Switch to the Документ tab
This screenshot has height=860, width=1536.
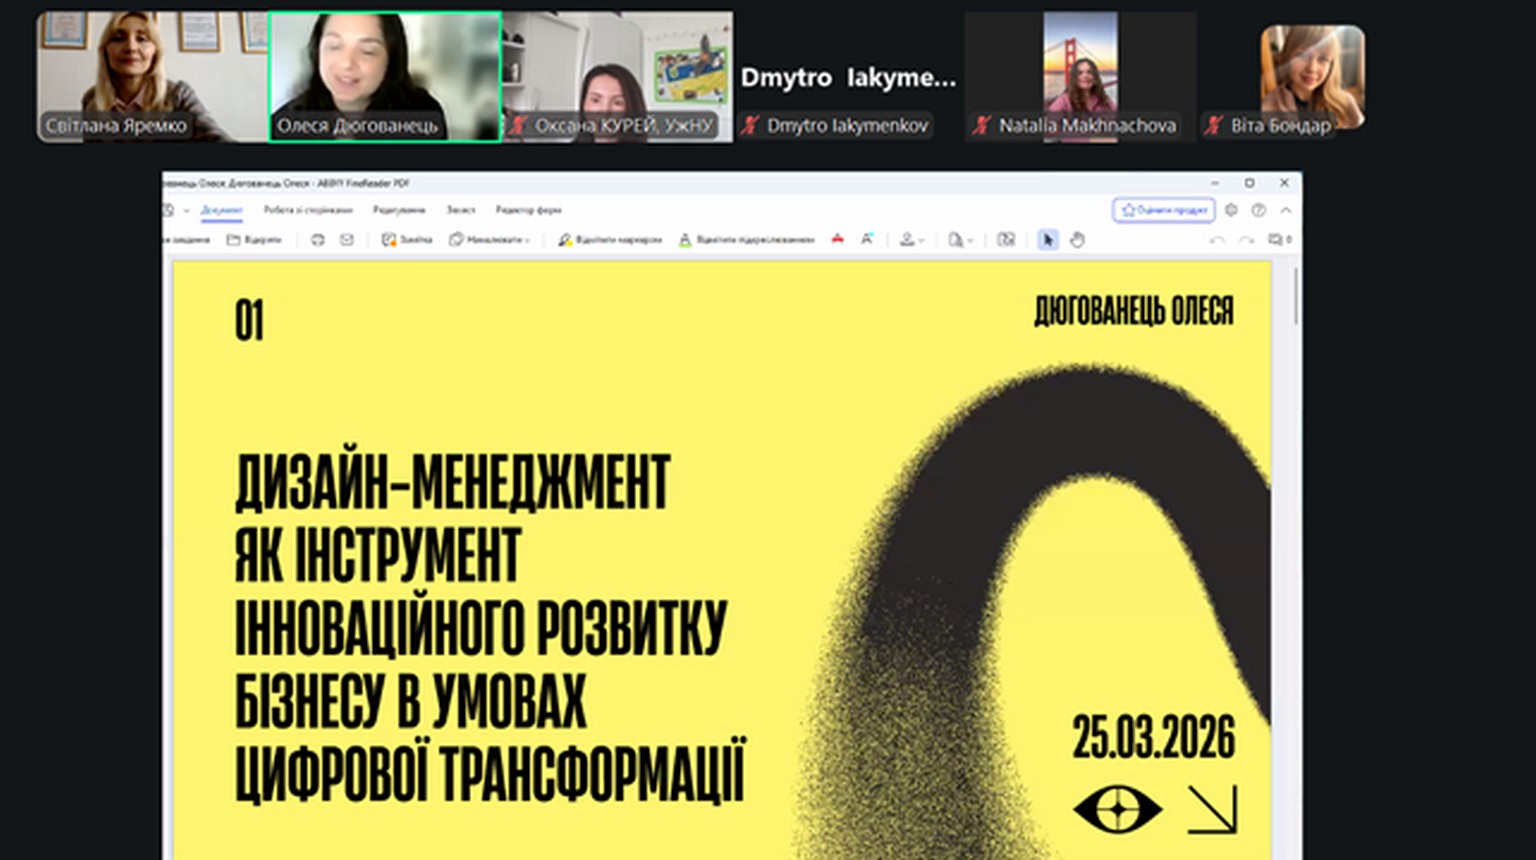pos(221,210)
